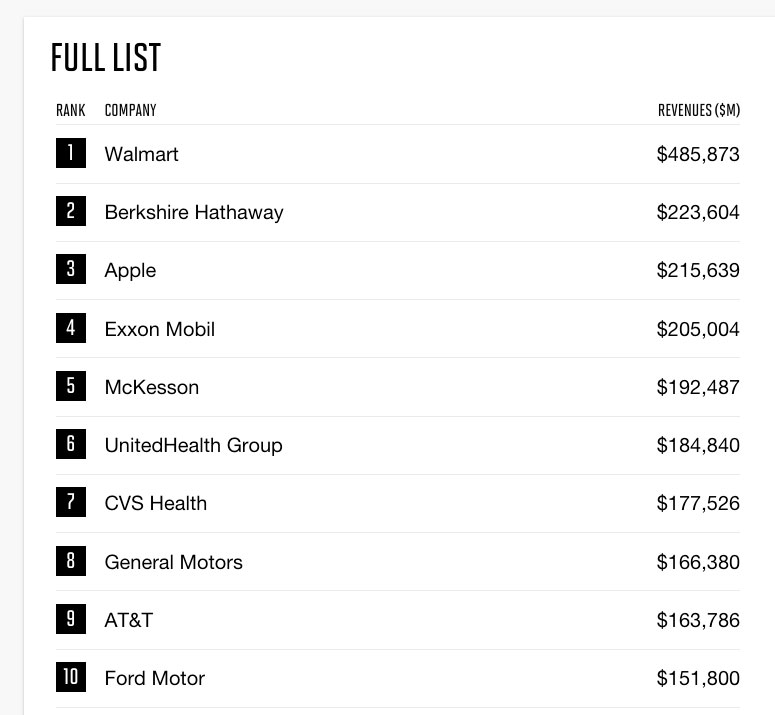Screen dimensions: 775x715
Task: Click the rank 7 badge beside CVS Health
Action: click(x=71, y=502)
